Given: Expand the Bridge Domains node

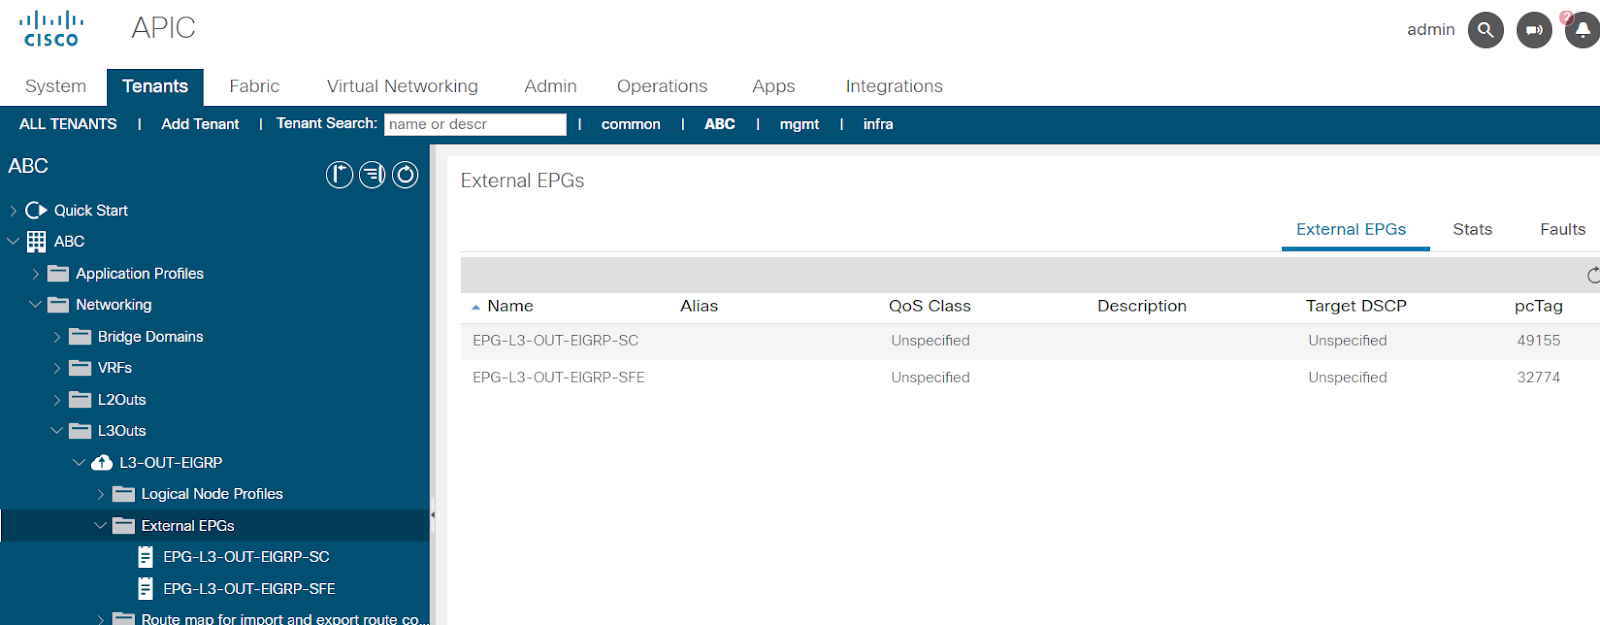Looking at the screenshot, I should [57, 337].
